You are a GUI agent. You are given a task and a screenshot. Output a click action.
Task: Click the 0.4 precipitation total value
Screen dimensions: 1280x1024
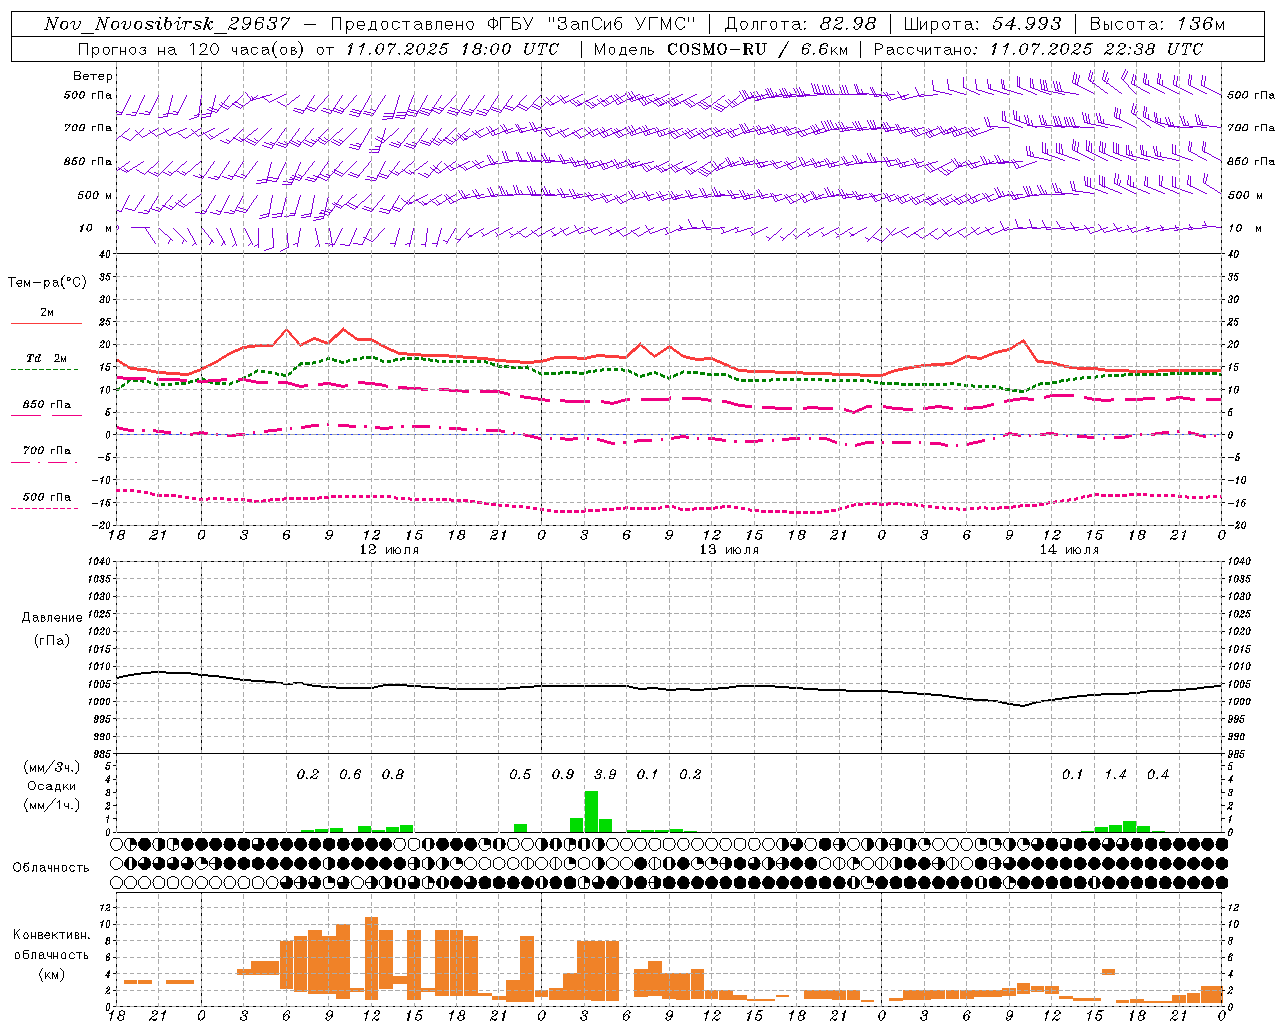click(1158, 774)
